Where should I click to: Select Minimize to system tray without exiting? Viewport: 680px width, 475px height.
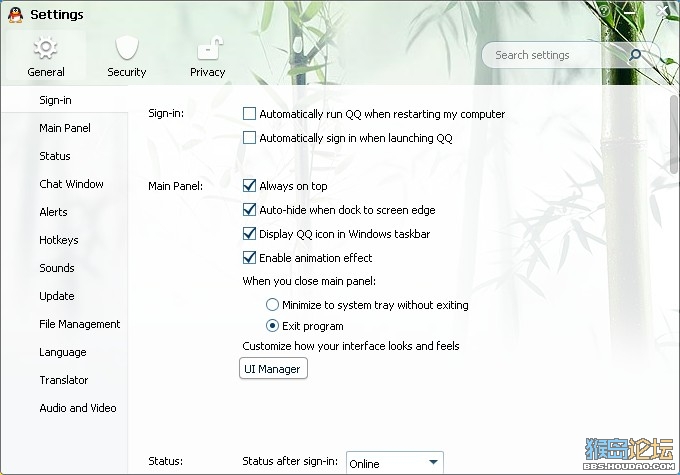272,305
